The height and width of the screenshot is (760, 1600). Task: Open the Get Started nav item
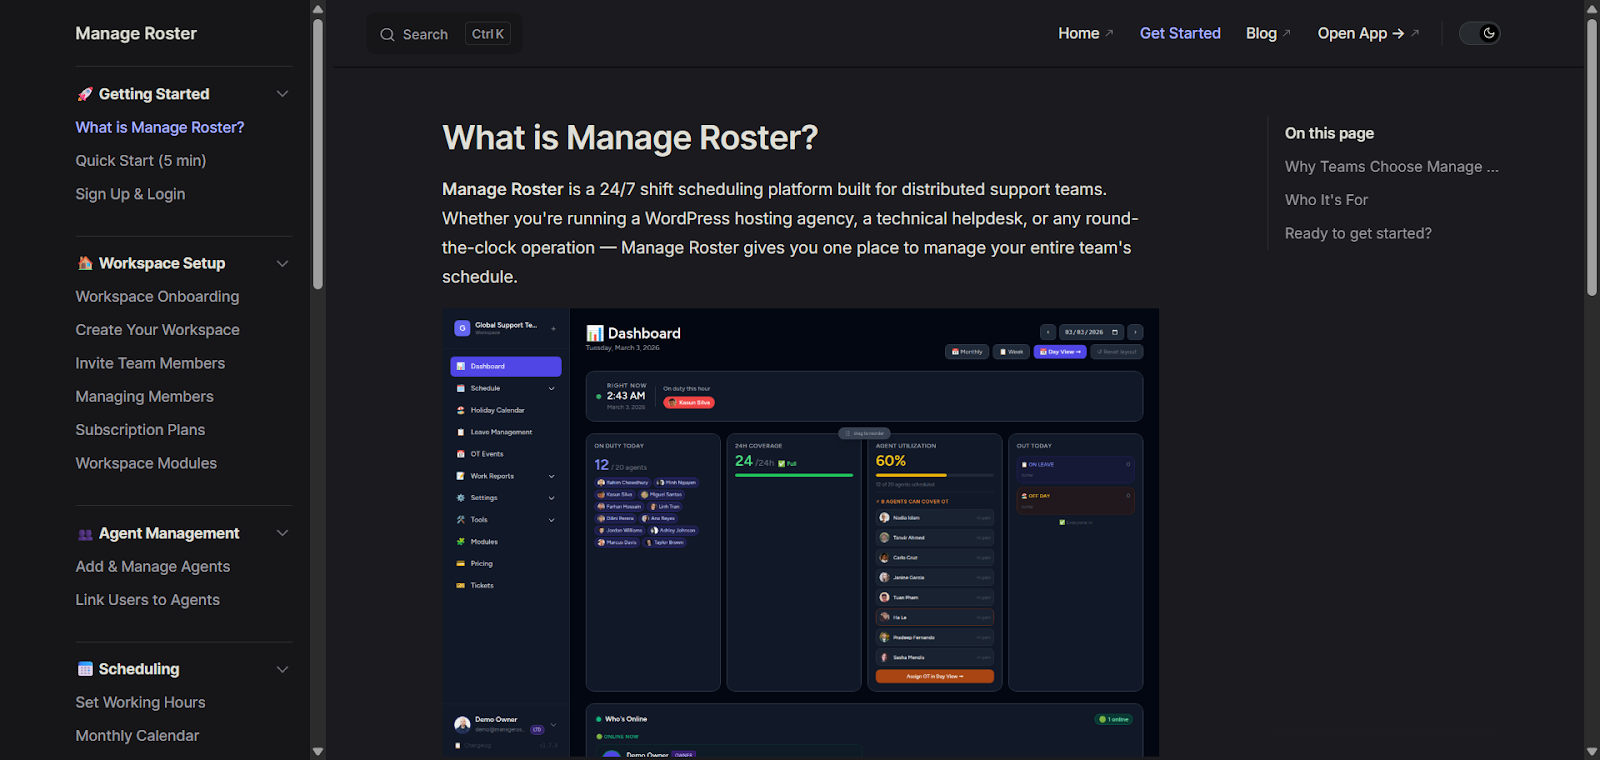1180,33
